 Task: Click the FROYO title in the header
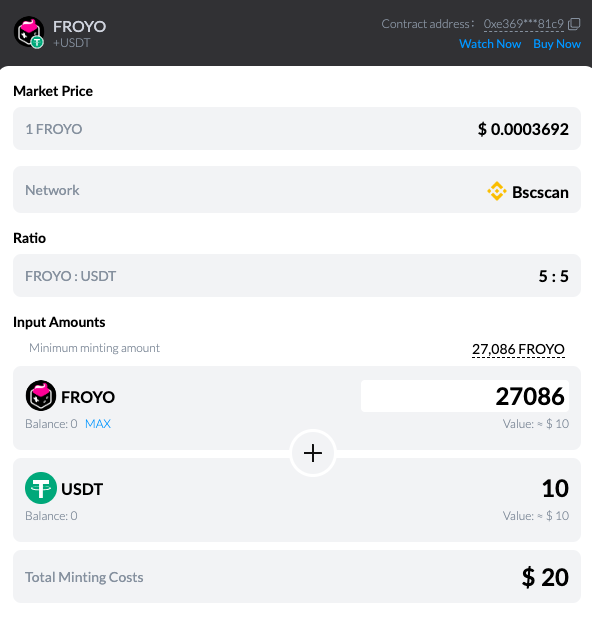pyautogui.click(x=80, y=27)
